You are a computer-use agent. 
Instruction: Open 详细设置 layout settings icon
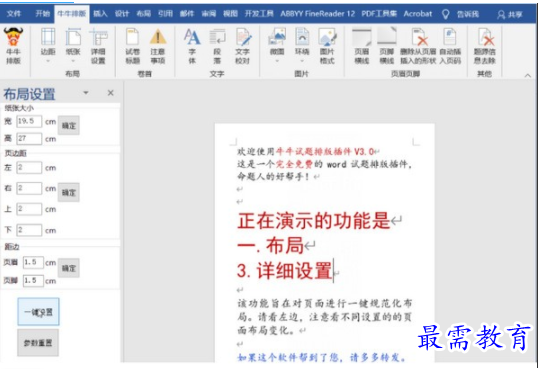(x=98, y=37)
